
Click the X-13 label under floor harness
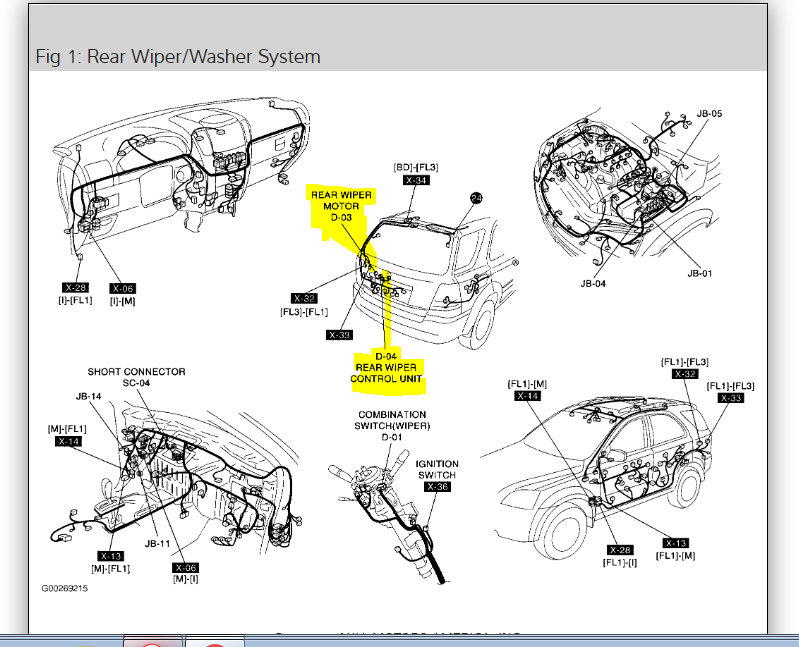[110, 556]
